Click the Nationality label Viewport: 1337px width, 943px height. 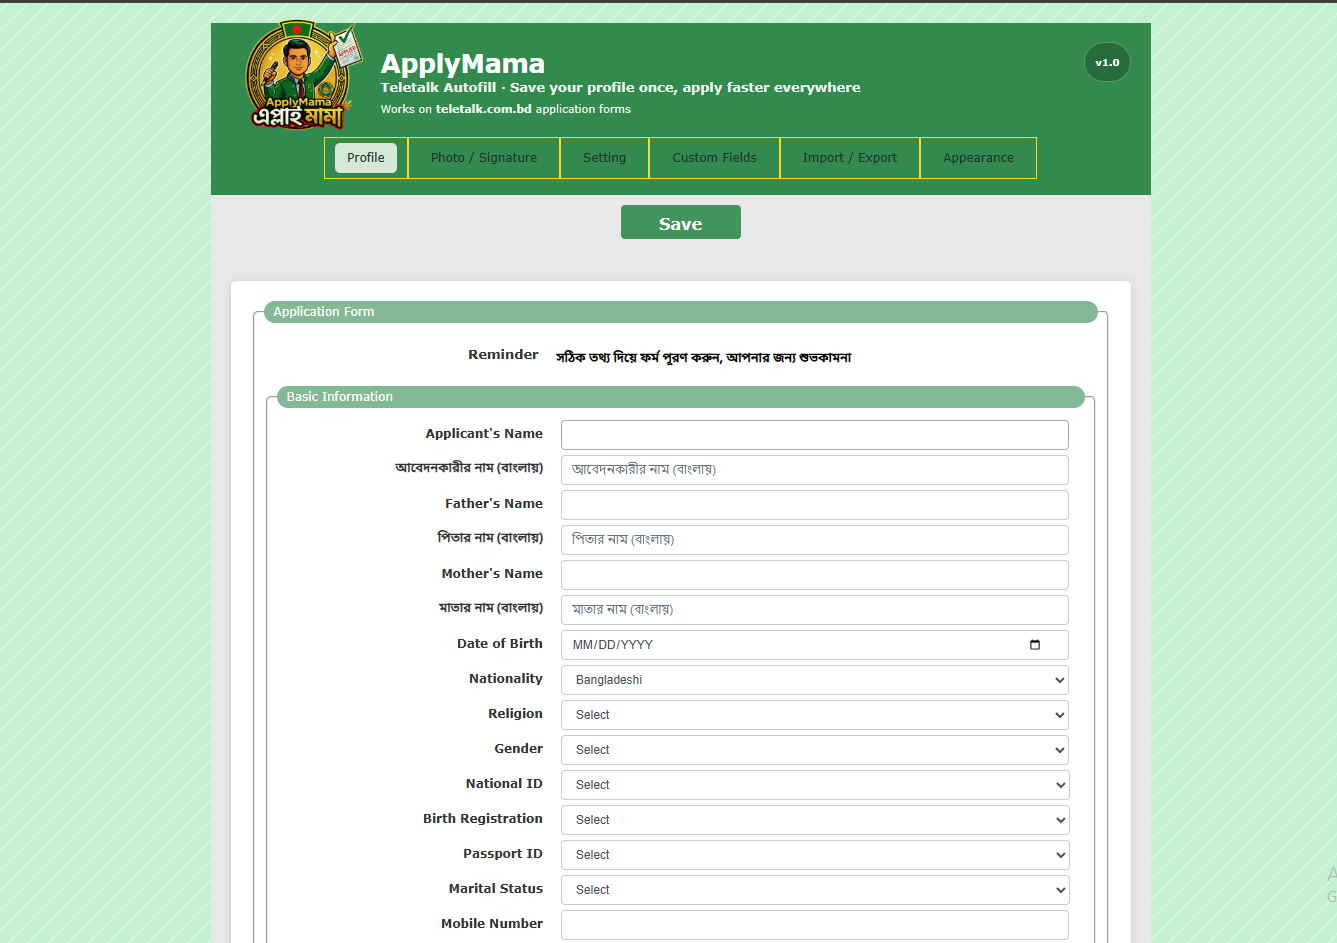pos(506,679)
